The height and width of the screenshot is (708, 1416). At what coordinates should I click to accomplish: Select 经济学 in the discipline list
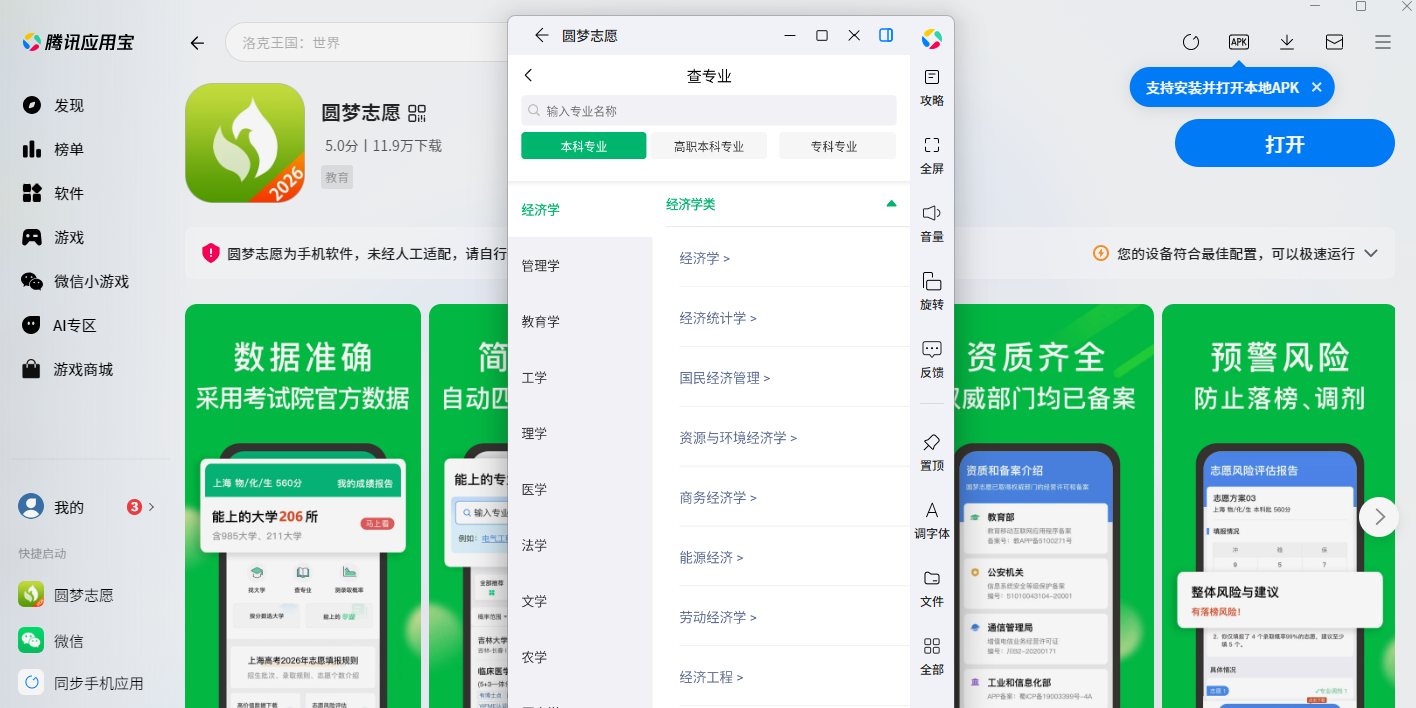580,210
